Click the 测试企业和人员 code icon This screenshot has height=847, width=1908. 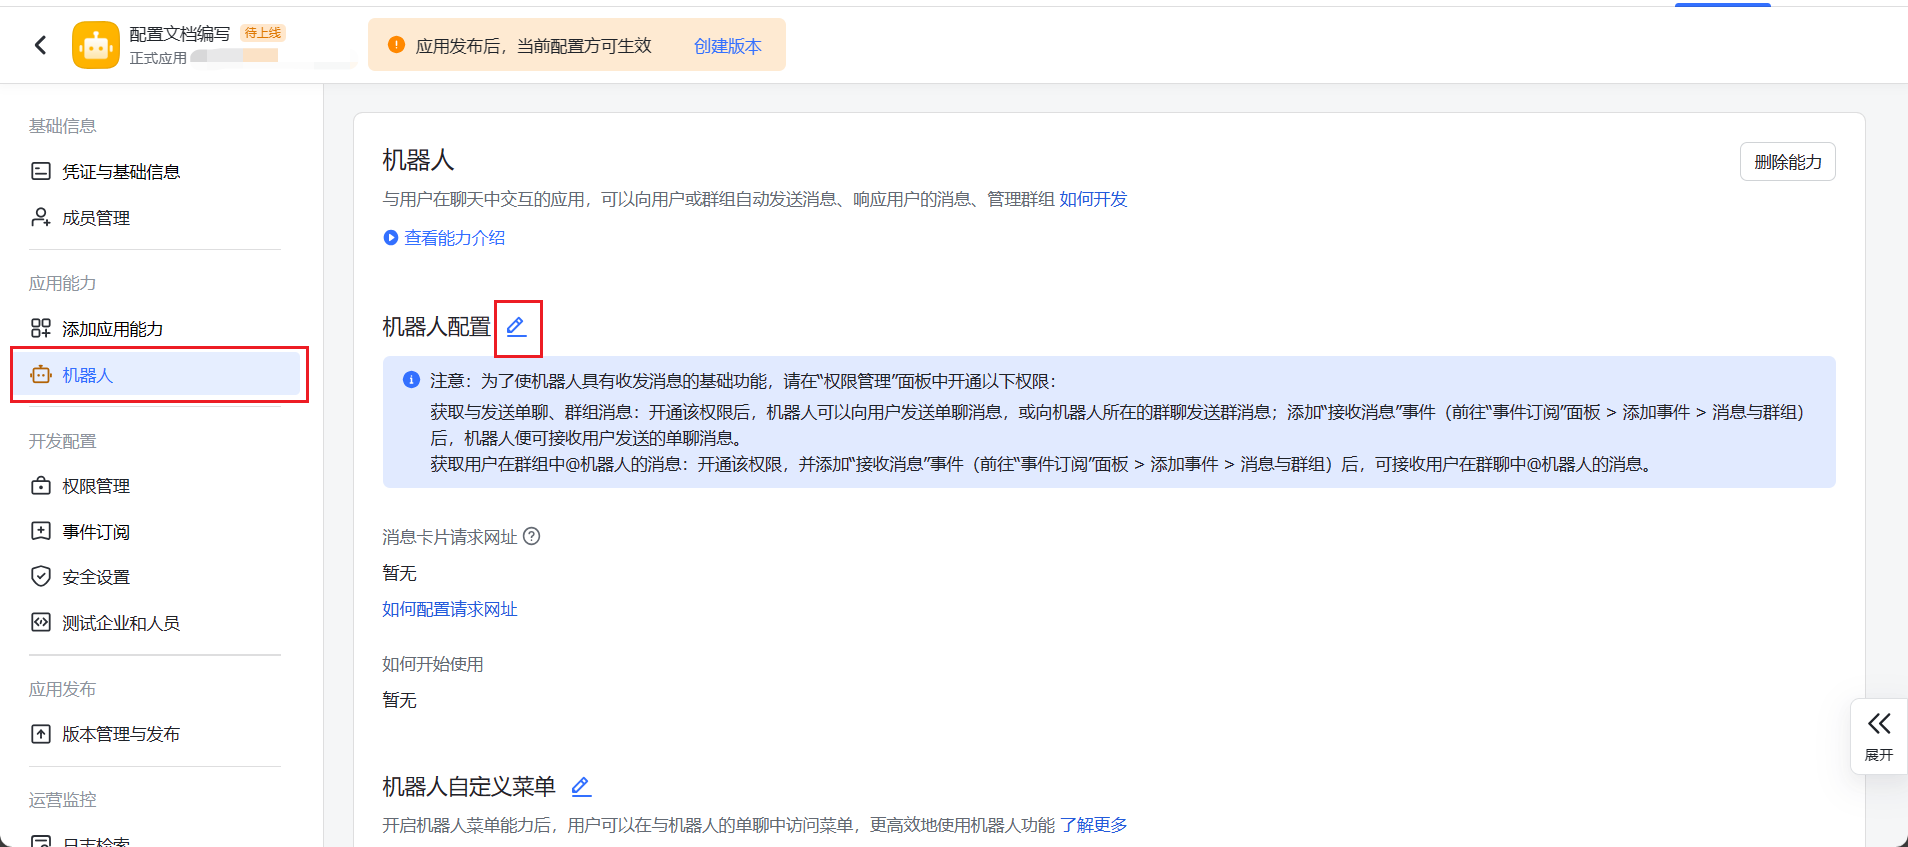41,622
